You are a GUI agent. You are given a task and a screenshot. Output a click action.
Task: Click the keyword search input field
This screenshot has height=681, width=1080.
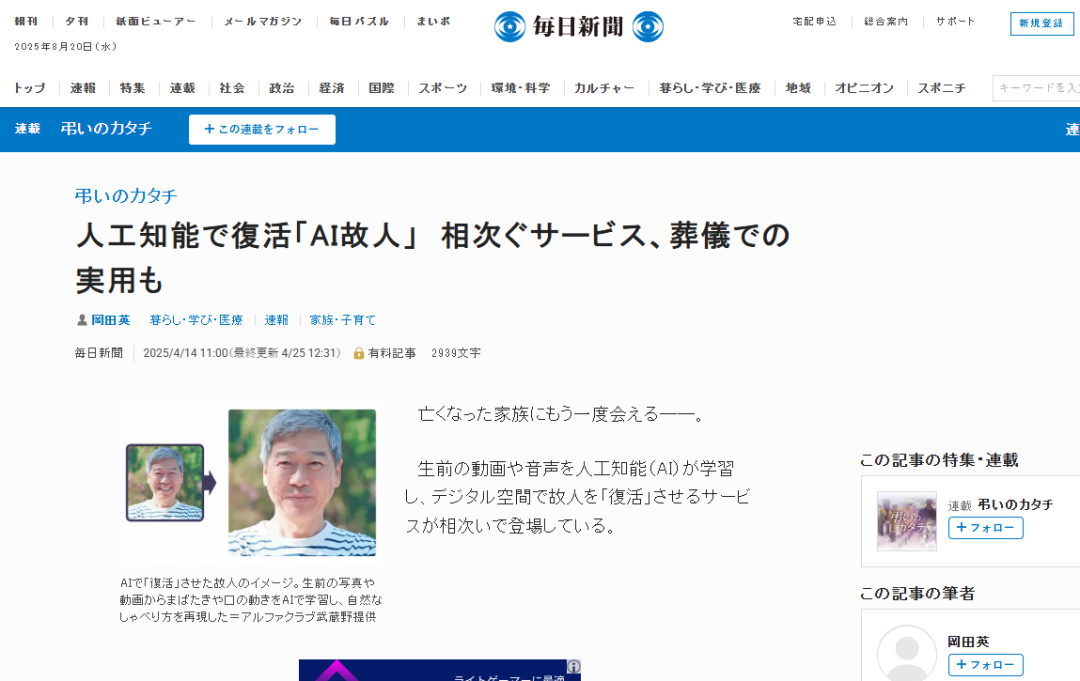click(1038, 88)
